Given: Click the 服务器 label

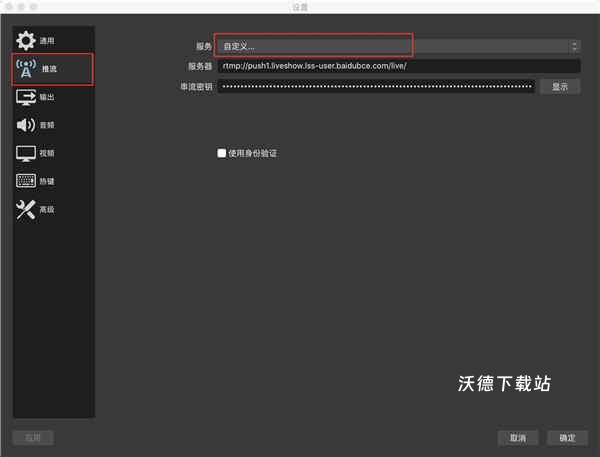Looking at the screenshot, I should coord(200,66).
